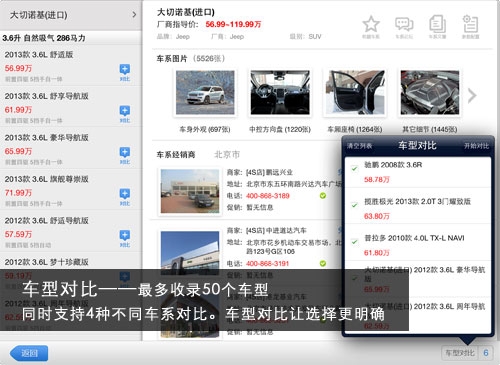Add 2013款 3.6L 舒享导航版 to compare
This screenshot has height=365, width=500.
click(125, 114)
